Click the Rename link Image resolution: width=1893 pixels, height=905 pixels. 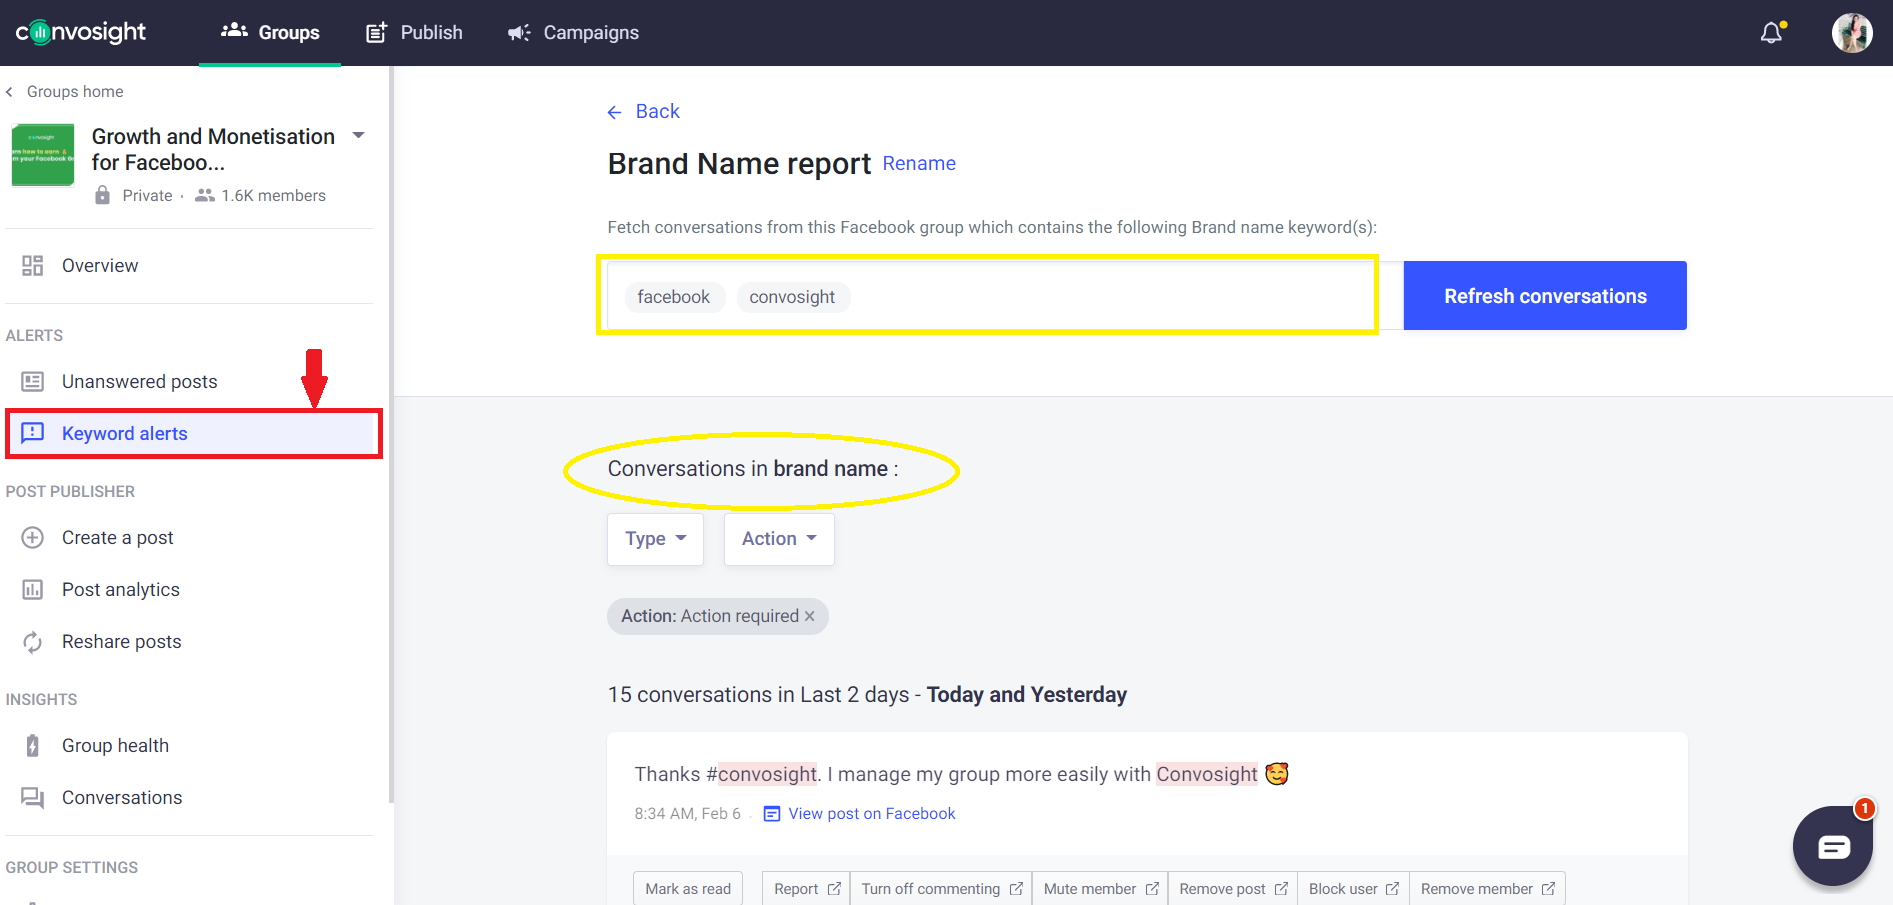click(x=918, y=163)
